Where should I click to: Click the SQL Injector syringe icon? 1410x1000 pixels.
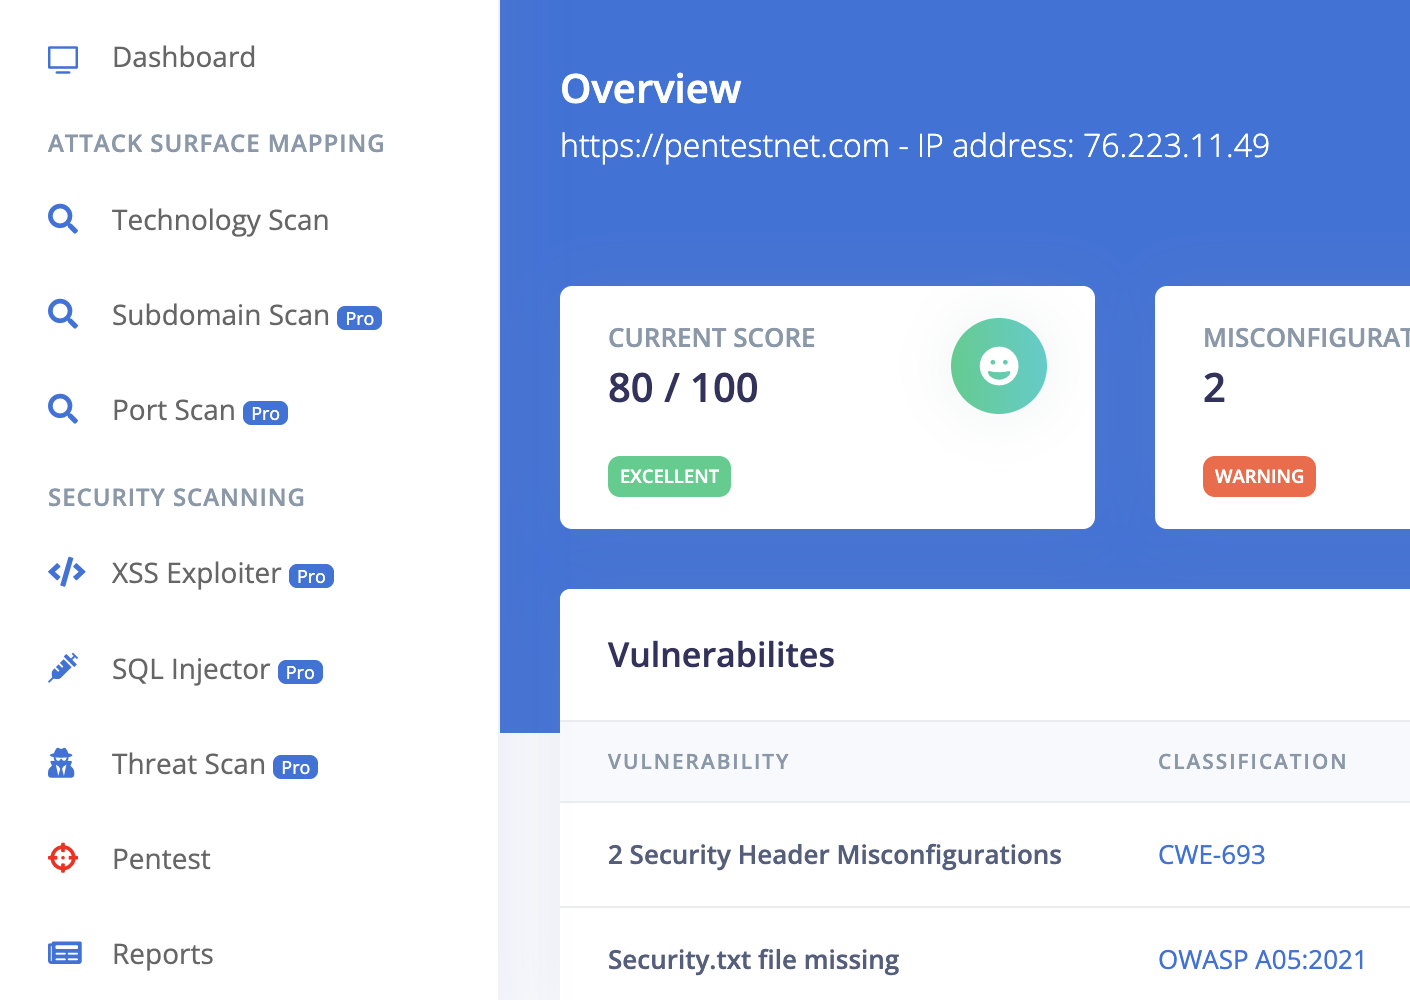63,667
